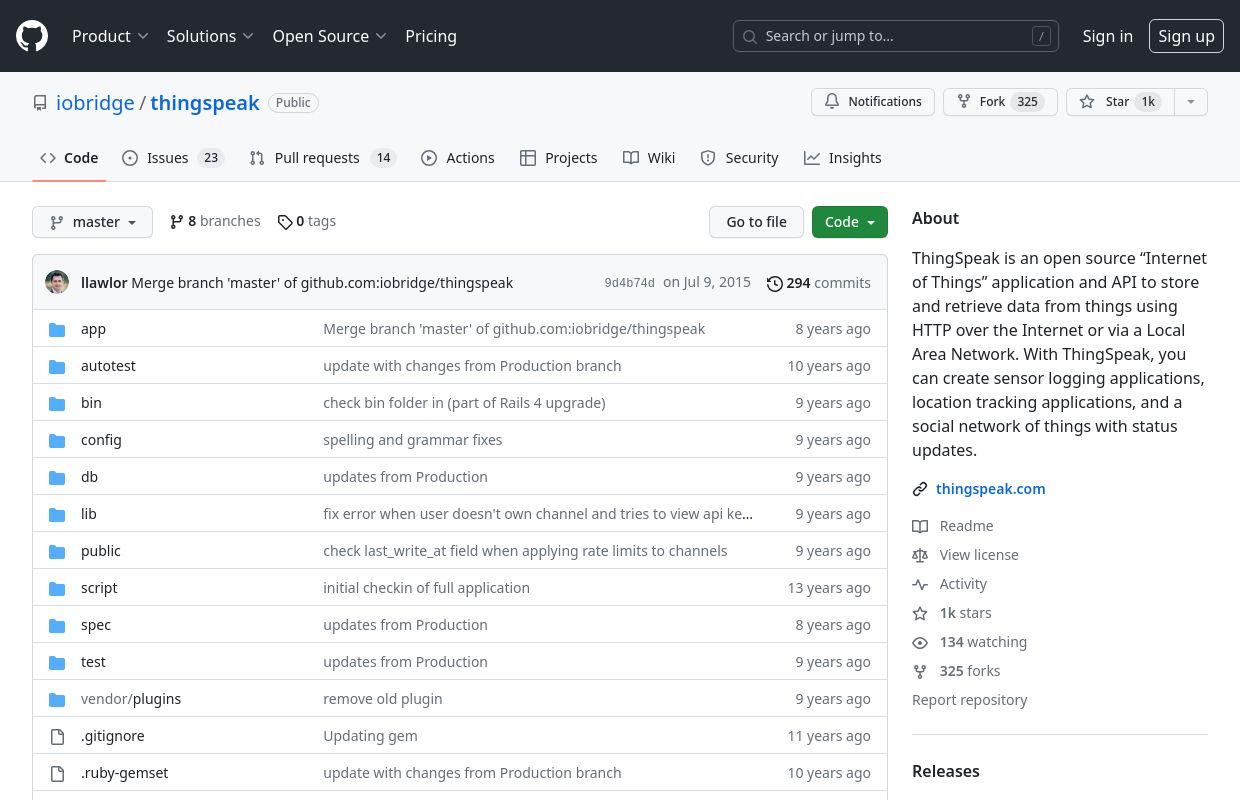Focus the Search or jump to field
This screenshot has height=800, width=1240.
point(896,36)
